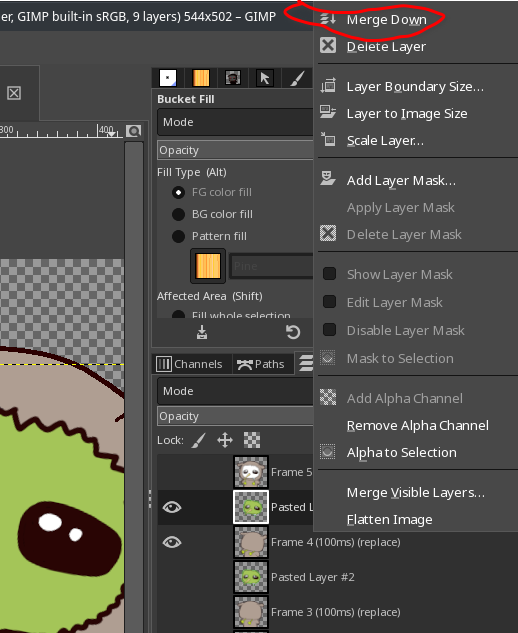Click the Add Layer Mask icon
This screenshot has height=633, width=518.
328,178
